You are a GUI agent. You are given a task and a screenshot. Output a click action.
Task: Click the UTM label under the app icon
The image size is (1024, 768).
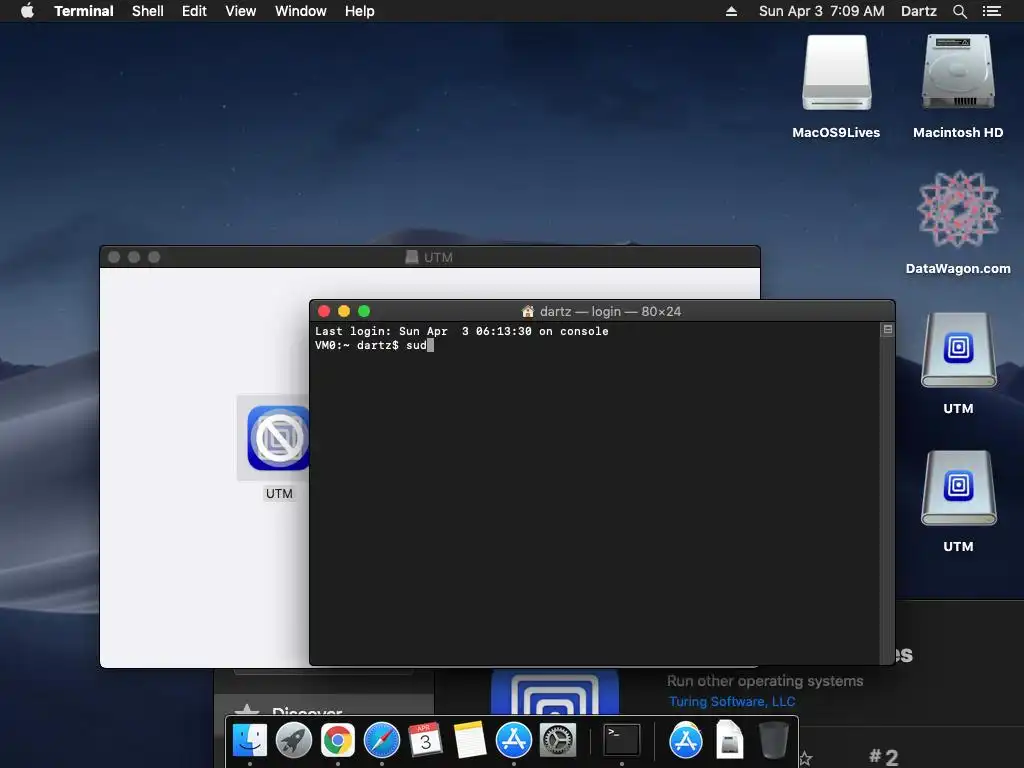279,494
